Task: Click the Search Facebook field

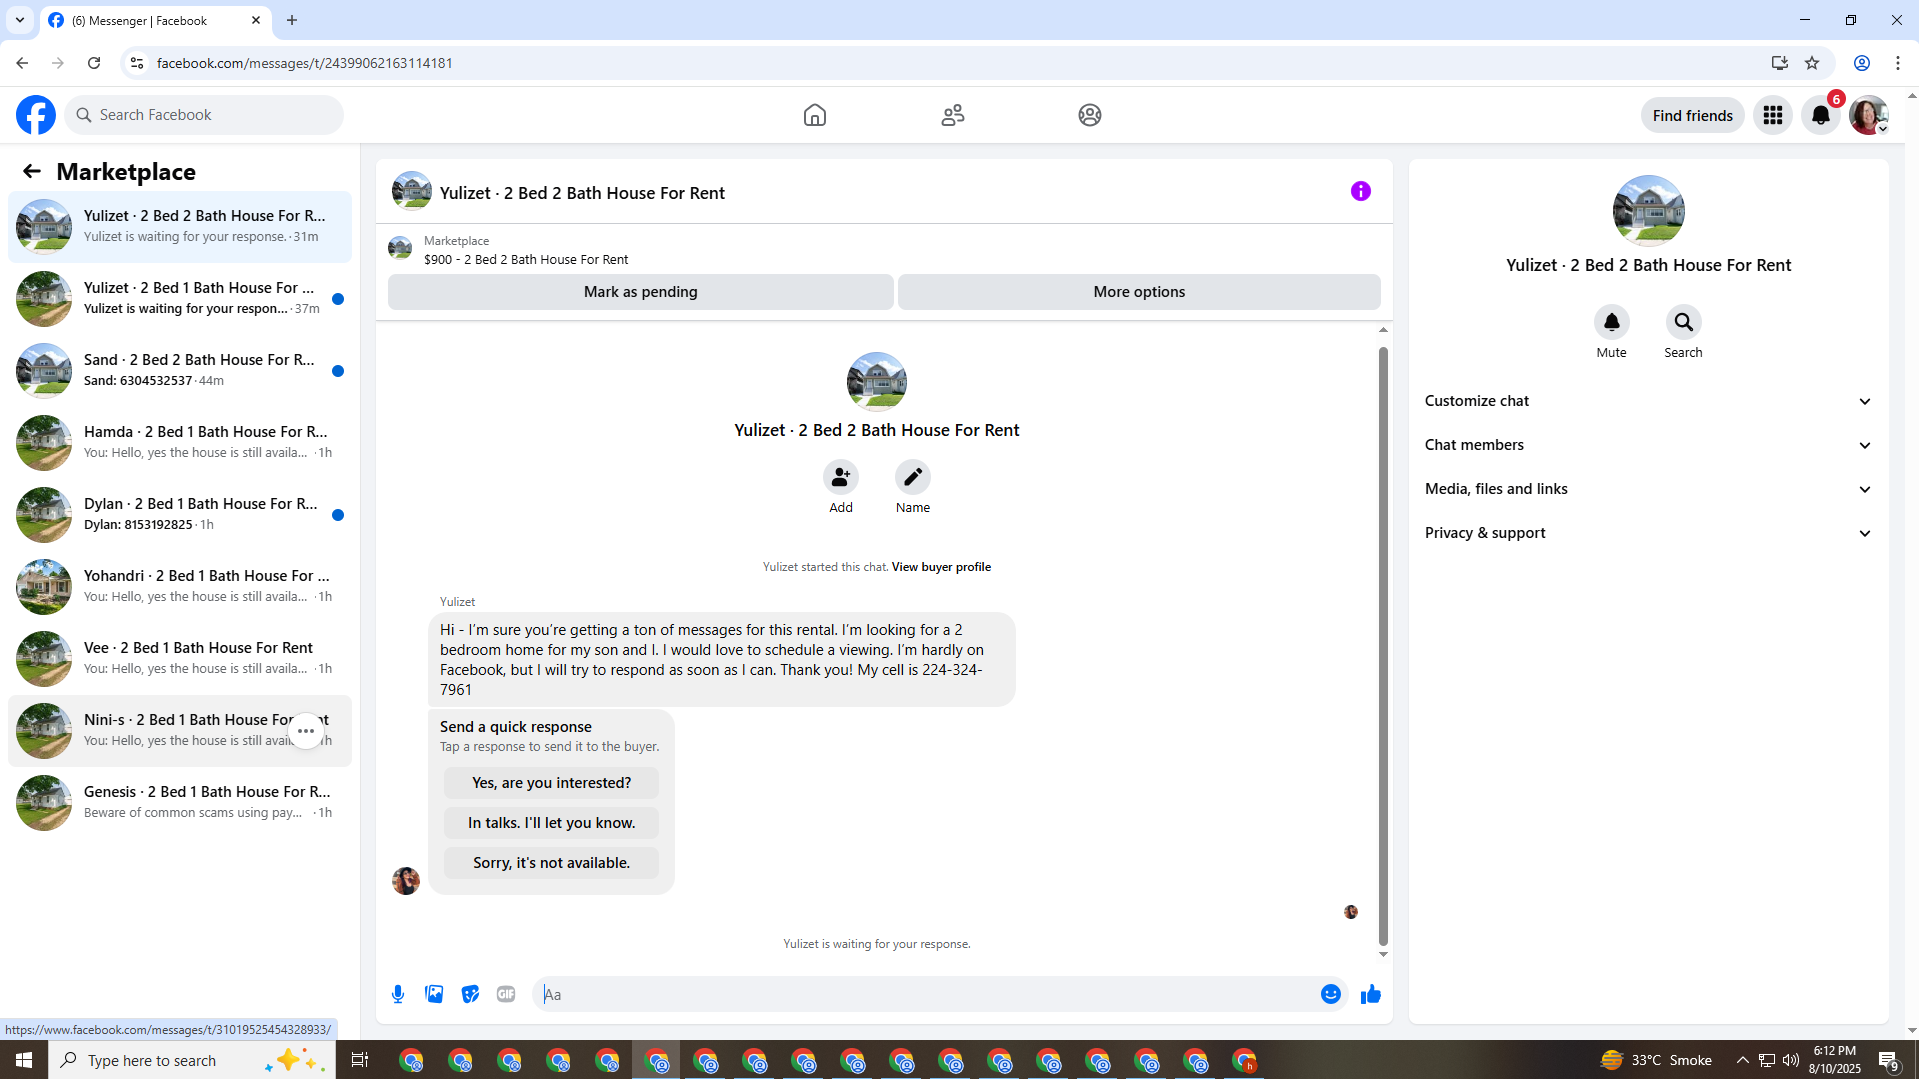Action: pos(204,115)
